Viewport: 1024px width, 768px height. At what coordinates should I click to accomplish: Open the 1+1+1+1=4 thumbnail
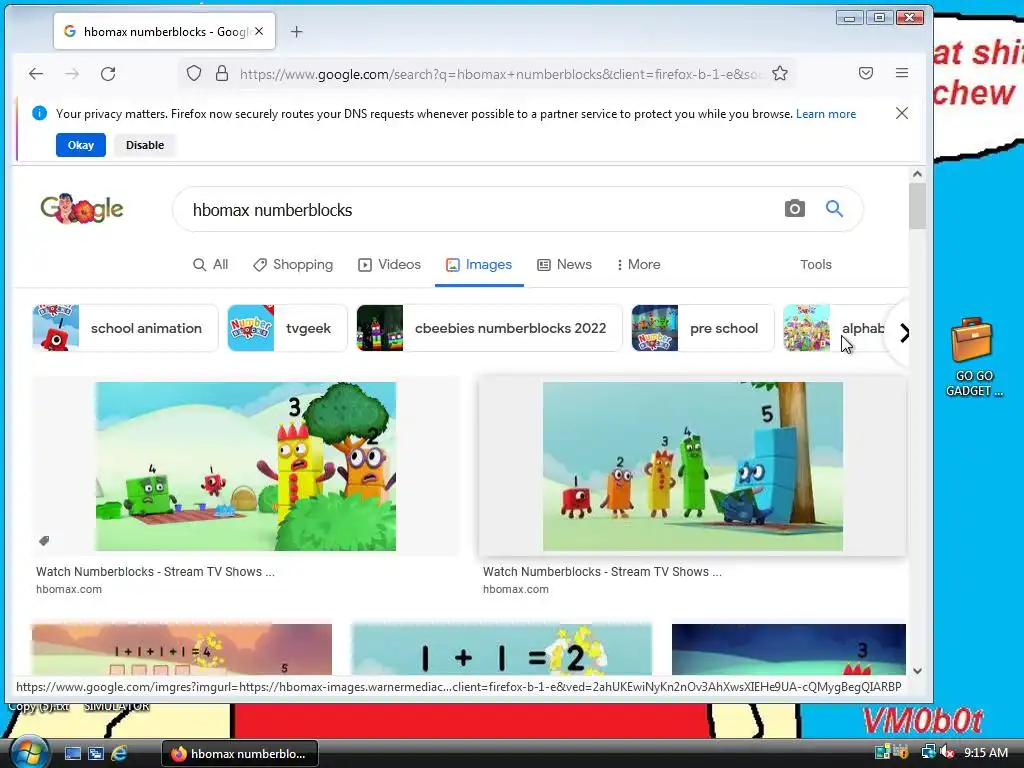182,649
